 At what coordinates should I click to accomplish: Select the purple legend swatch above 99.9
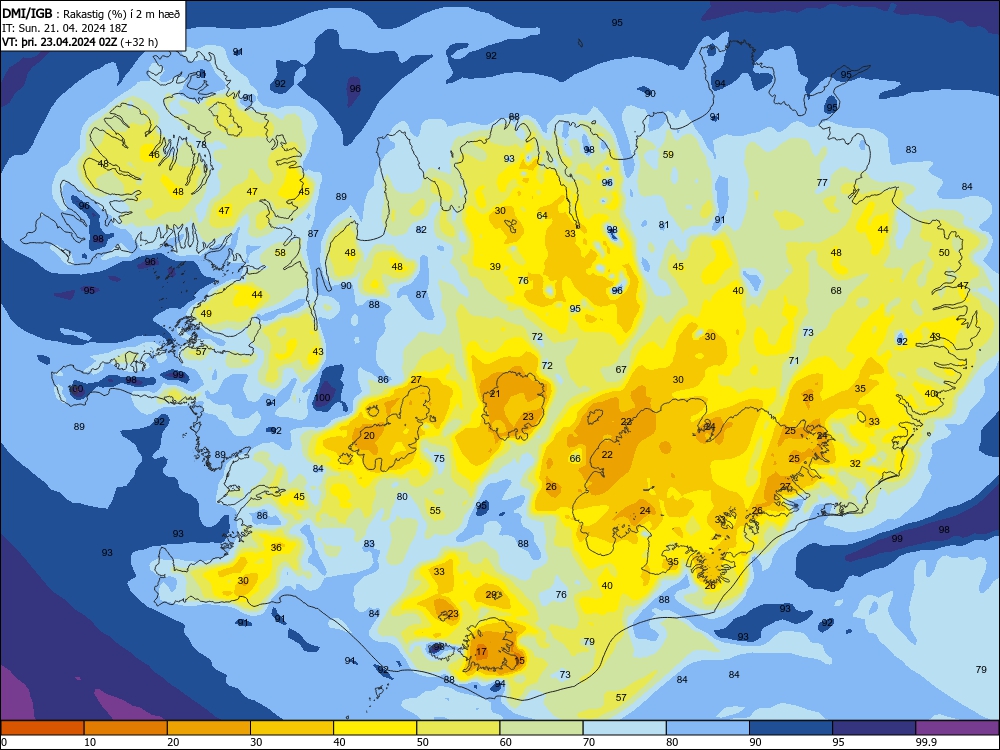[x=957, y=728]
